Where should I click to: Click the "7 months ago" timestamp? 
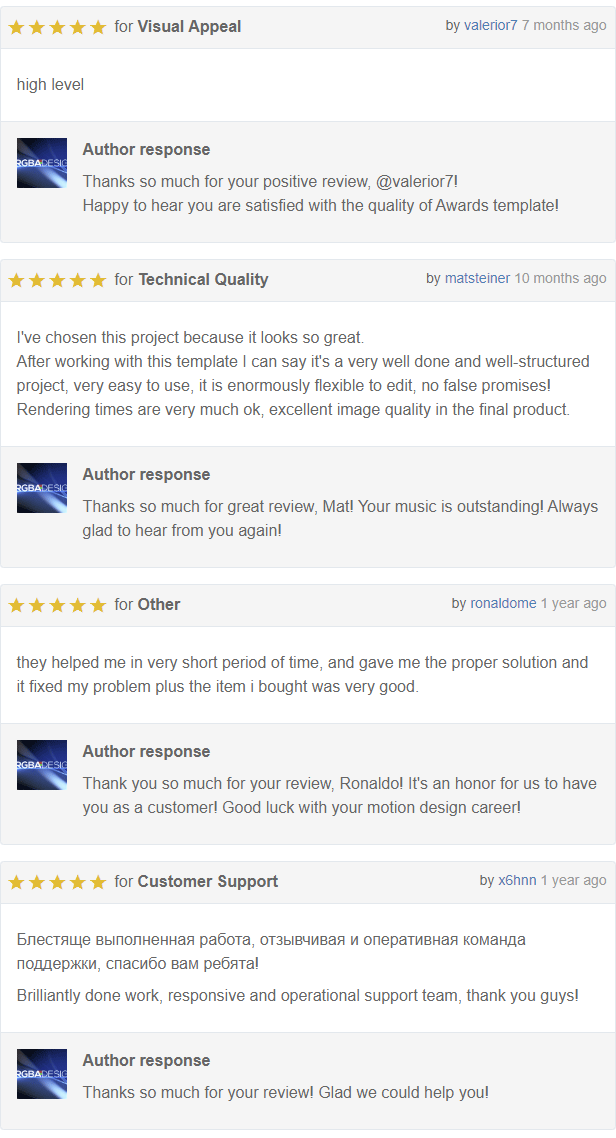click(x=564, y=25)
